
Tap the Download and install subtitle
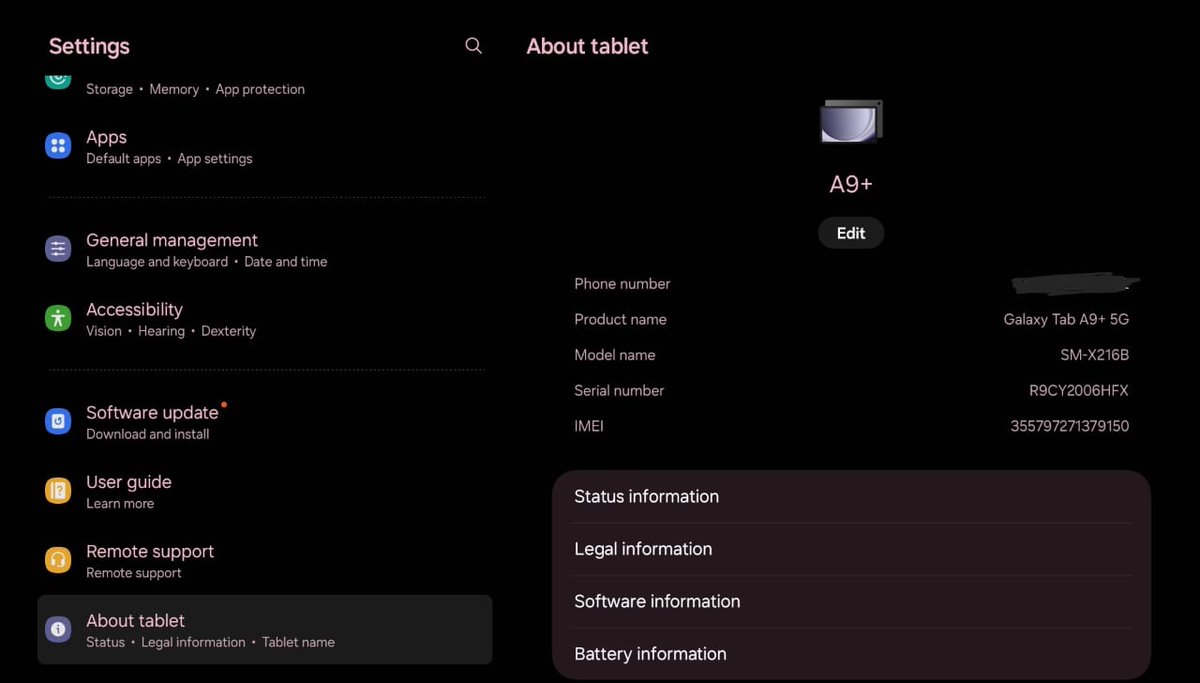point(148,434)
